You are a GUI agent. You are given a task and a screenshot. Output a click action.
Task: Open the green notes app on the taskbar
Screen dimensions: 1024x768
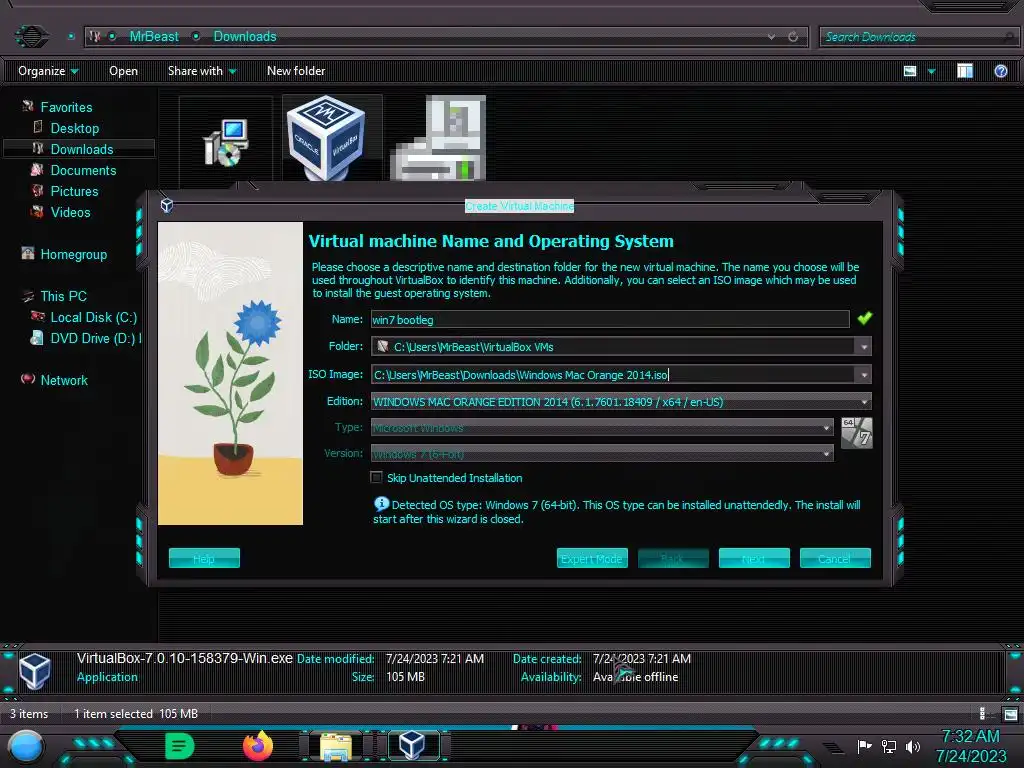point(180,746)
